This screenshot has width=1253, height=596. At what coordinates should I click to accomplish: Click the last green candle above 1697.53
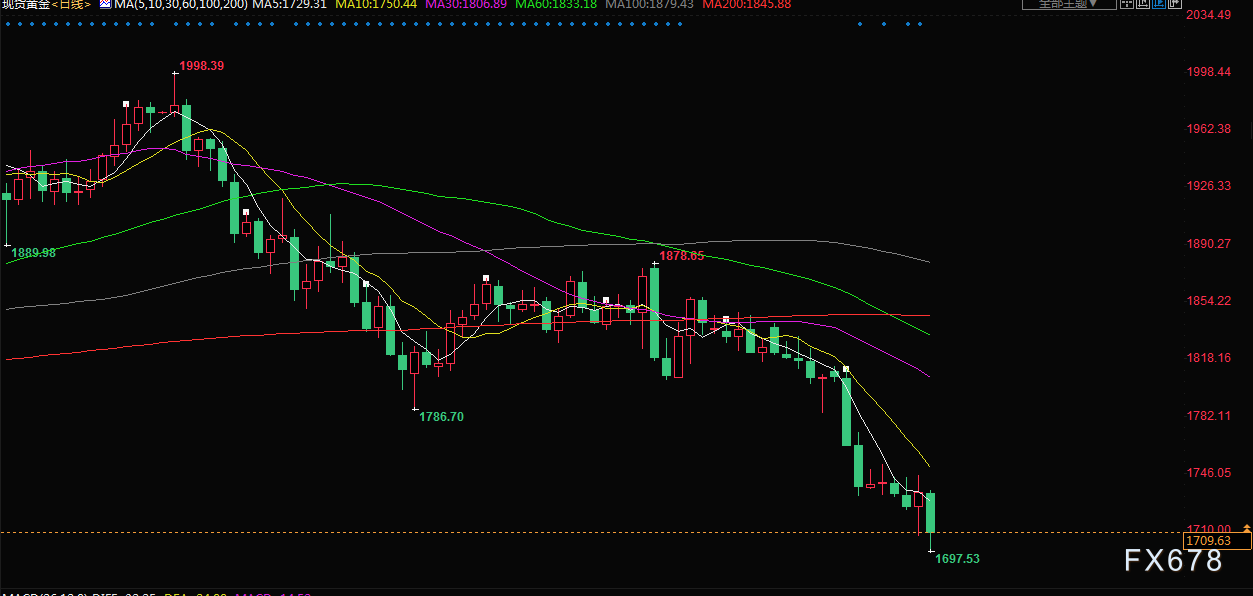tap(931, 512)
